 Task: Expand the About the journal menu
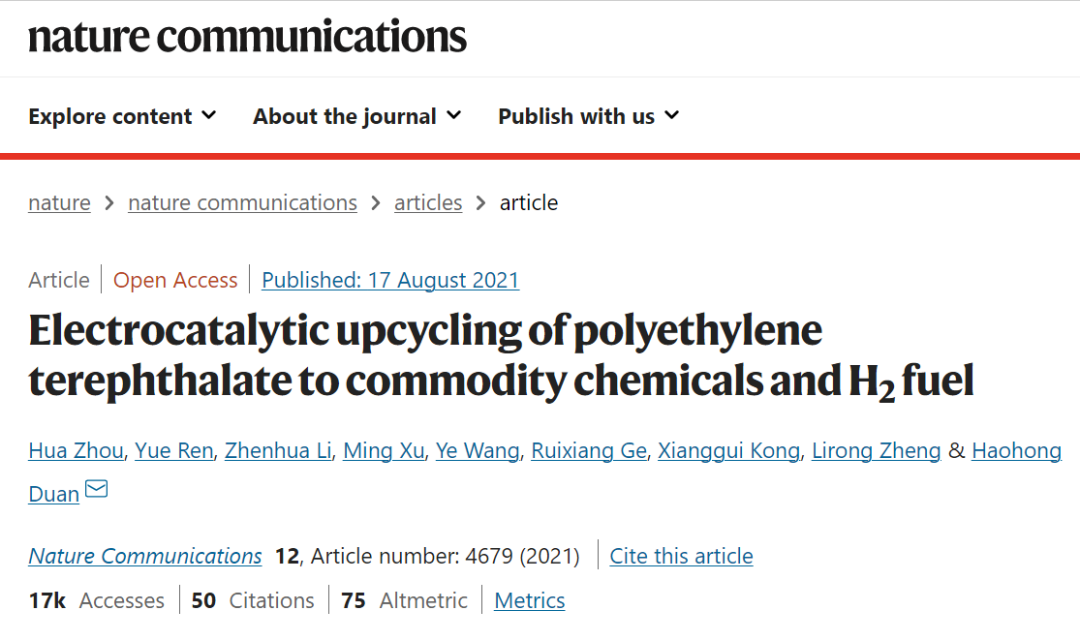point(357,116)
